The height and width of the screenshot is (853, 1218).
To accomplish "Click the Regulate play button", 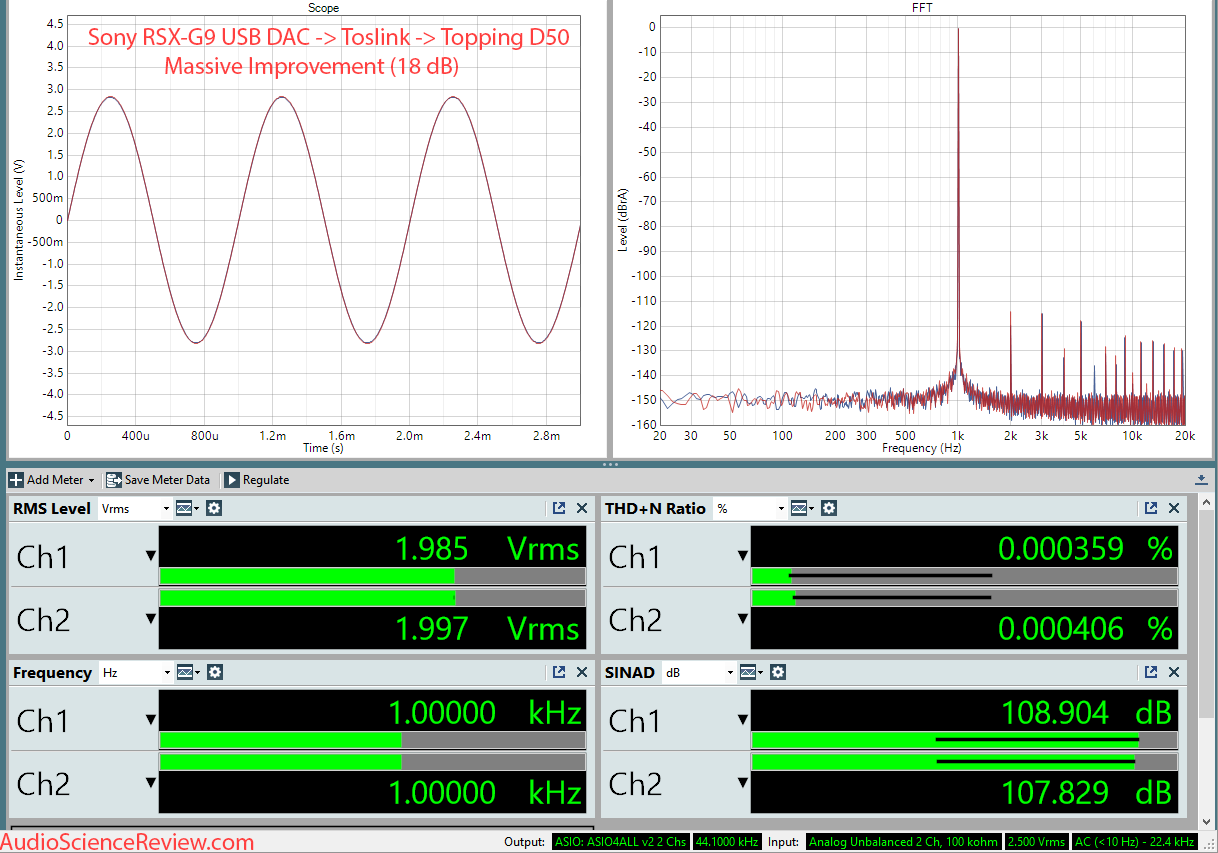I will point(256,480).
